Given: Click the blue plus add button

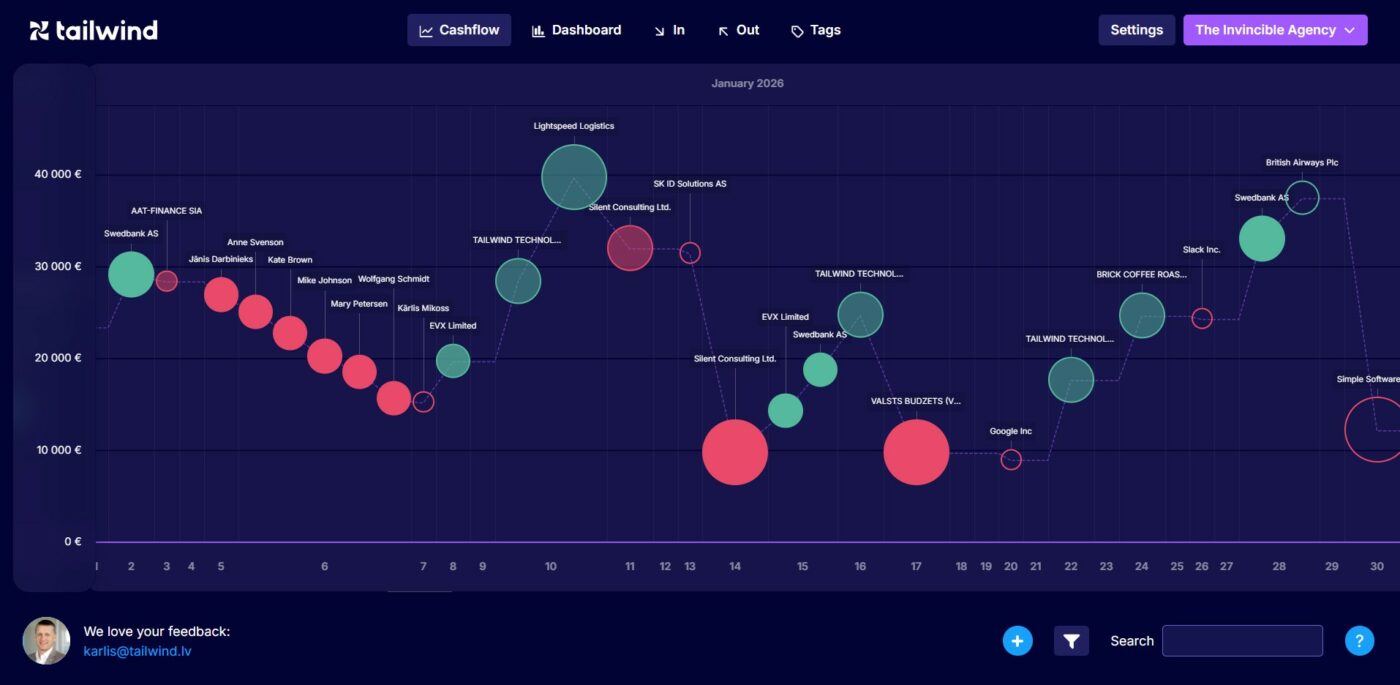Looking at the screenshot, I should click(1017, 641).
